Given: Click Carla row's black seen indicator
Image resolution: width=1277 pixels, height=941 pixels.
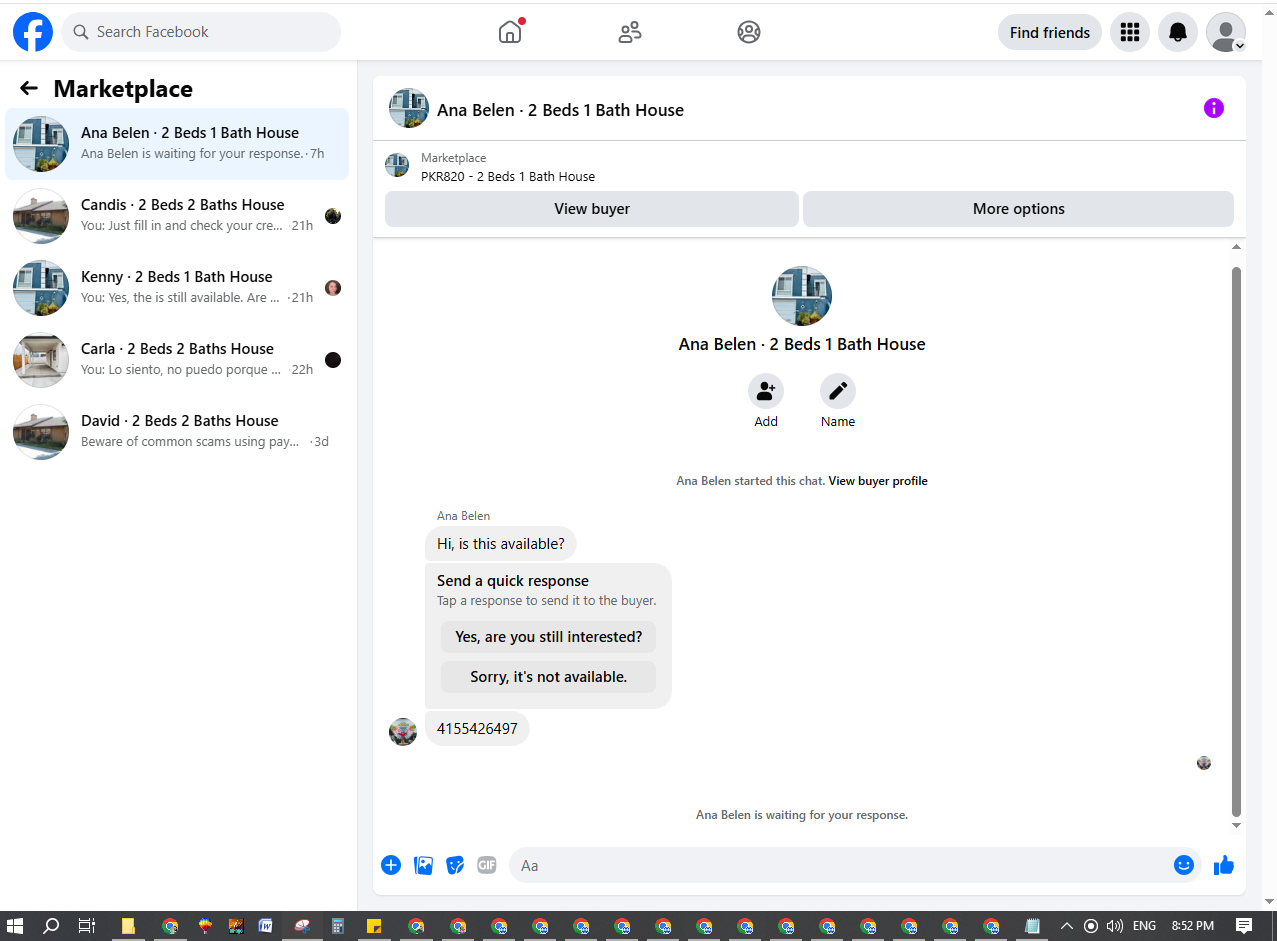Looking at the screenshot, I should click(333, 360).
